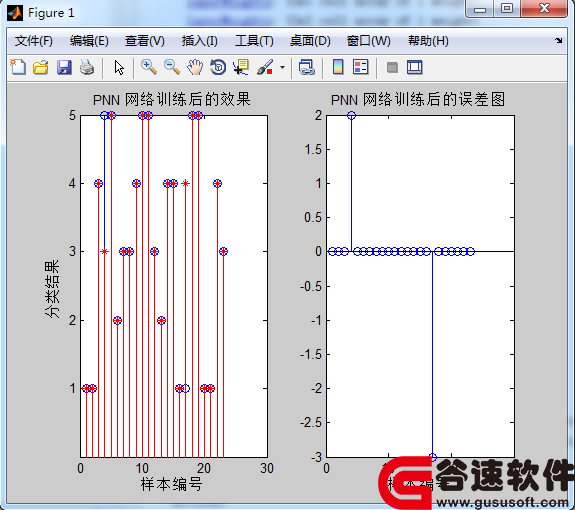Open the 桌面(D) menu

point(310,41)
